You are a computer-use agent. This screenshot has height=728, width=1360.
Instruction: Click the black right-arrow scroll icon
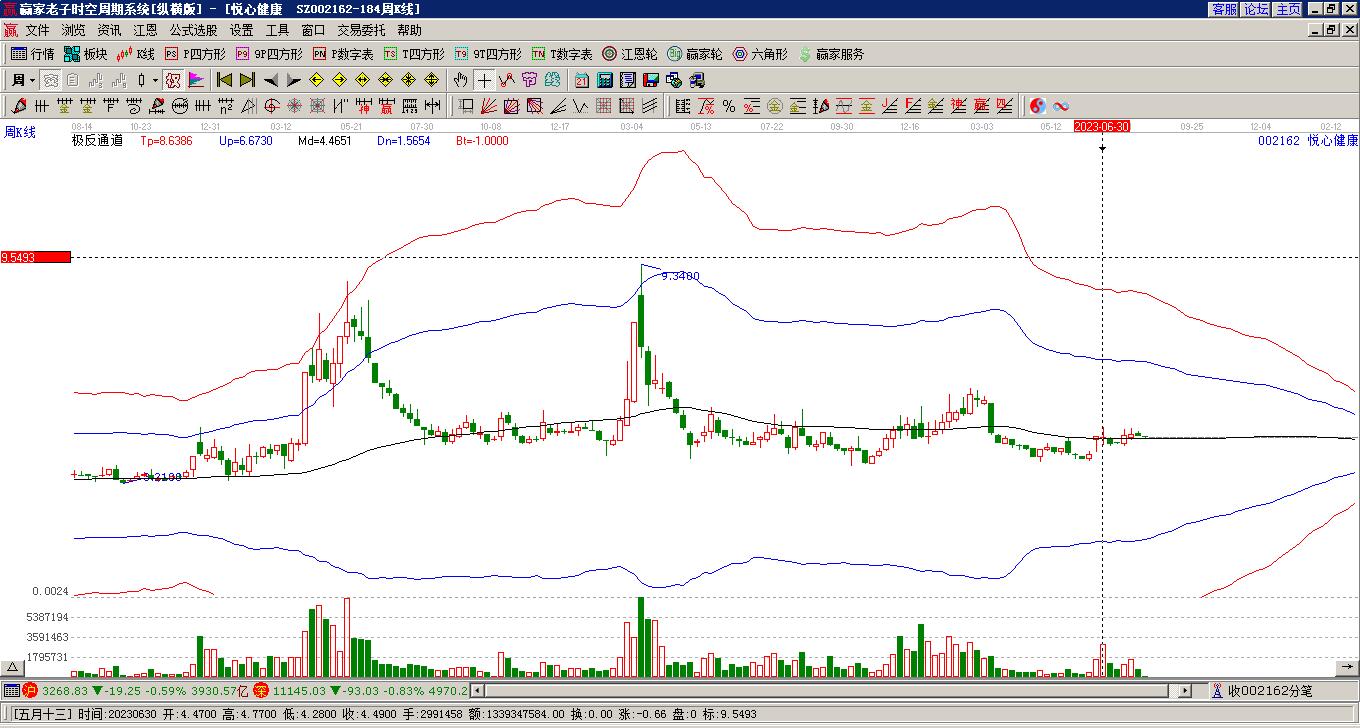click(293, 80)
